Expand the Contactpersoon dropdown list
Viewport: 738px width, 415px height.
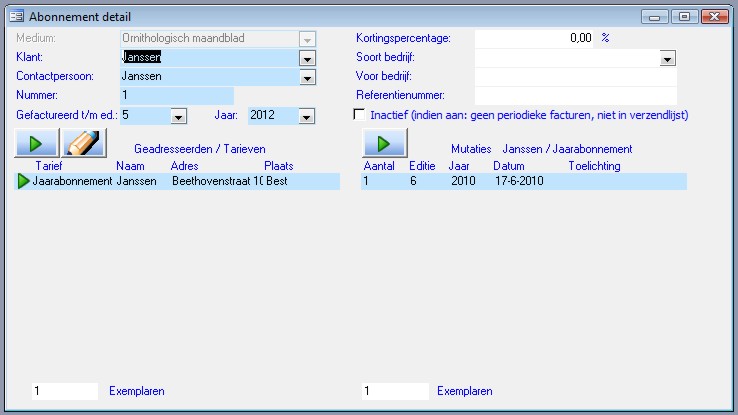coord(307,77)
